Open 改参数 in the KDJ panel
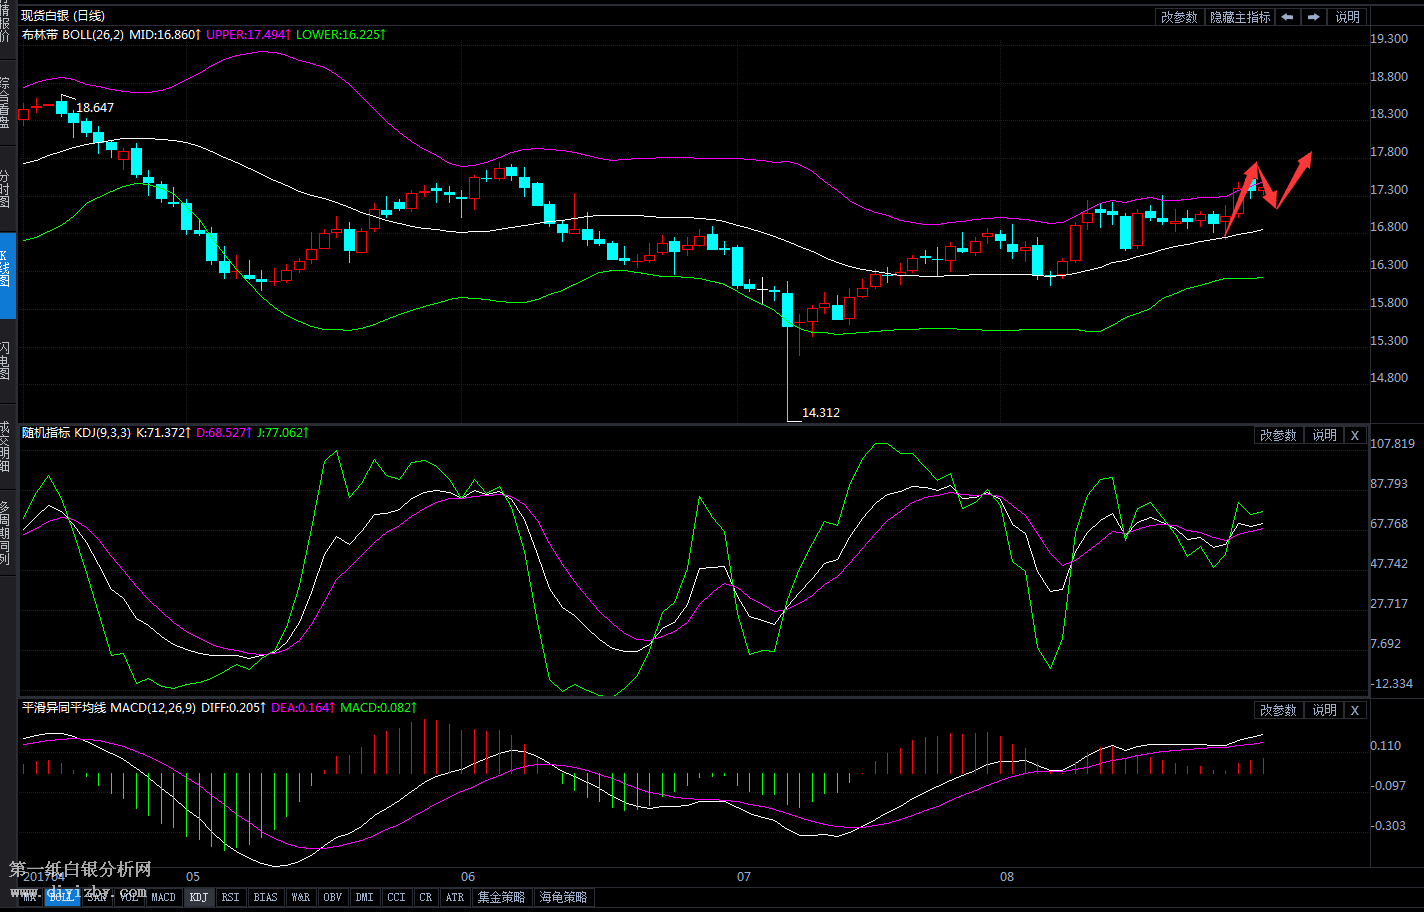 pyautogui.click(x=1277, y=435)
